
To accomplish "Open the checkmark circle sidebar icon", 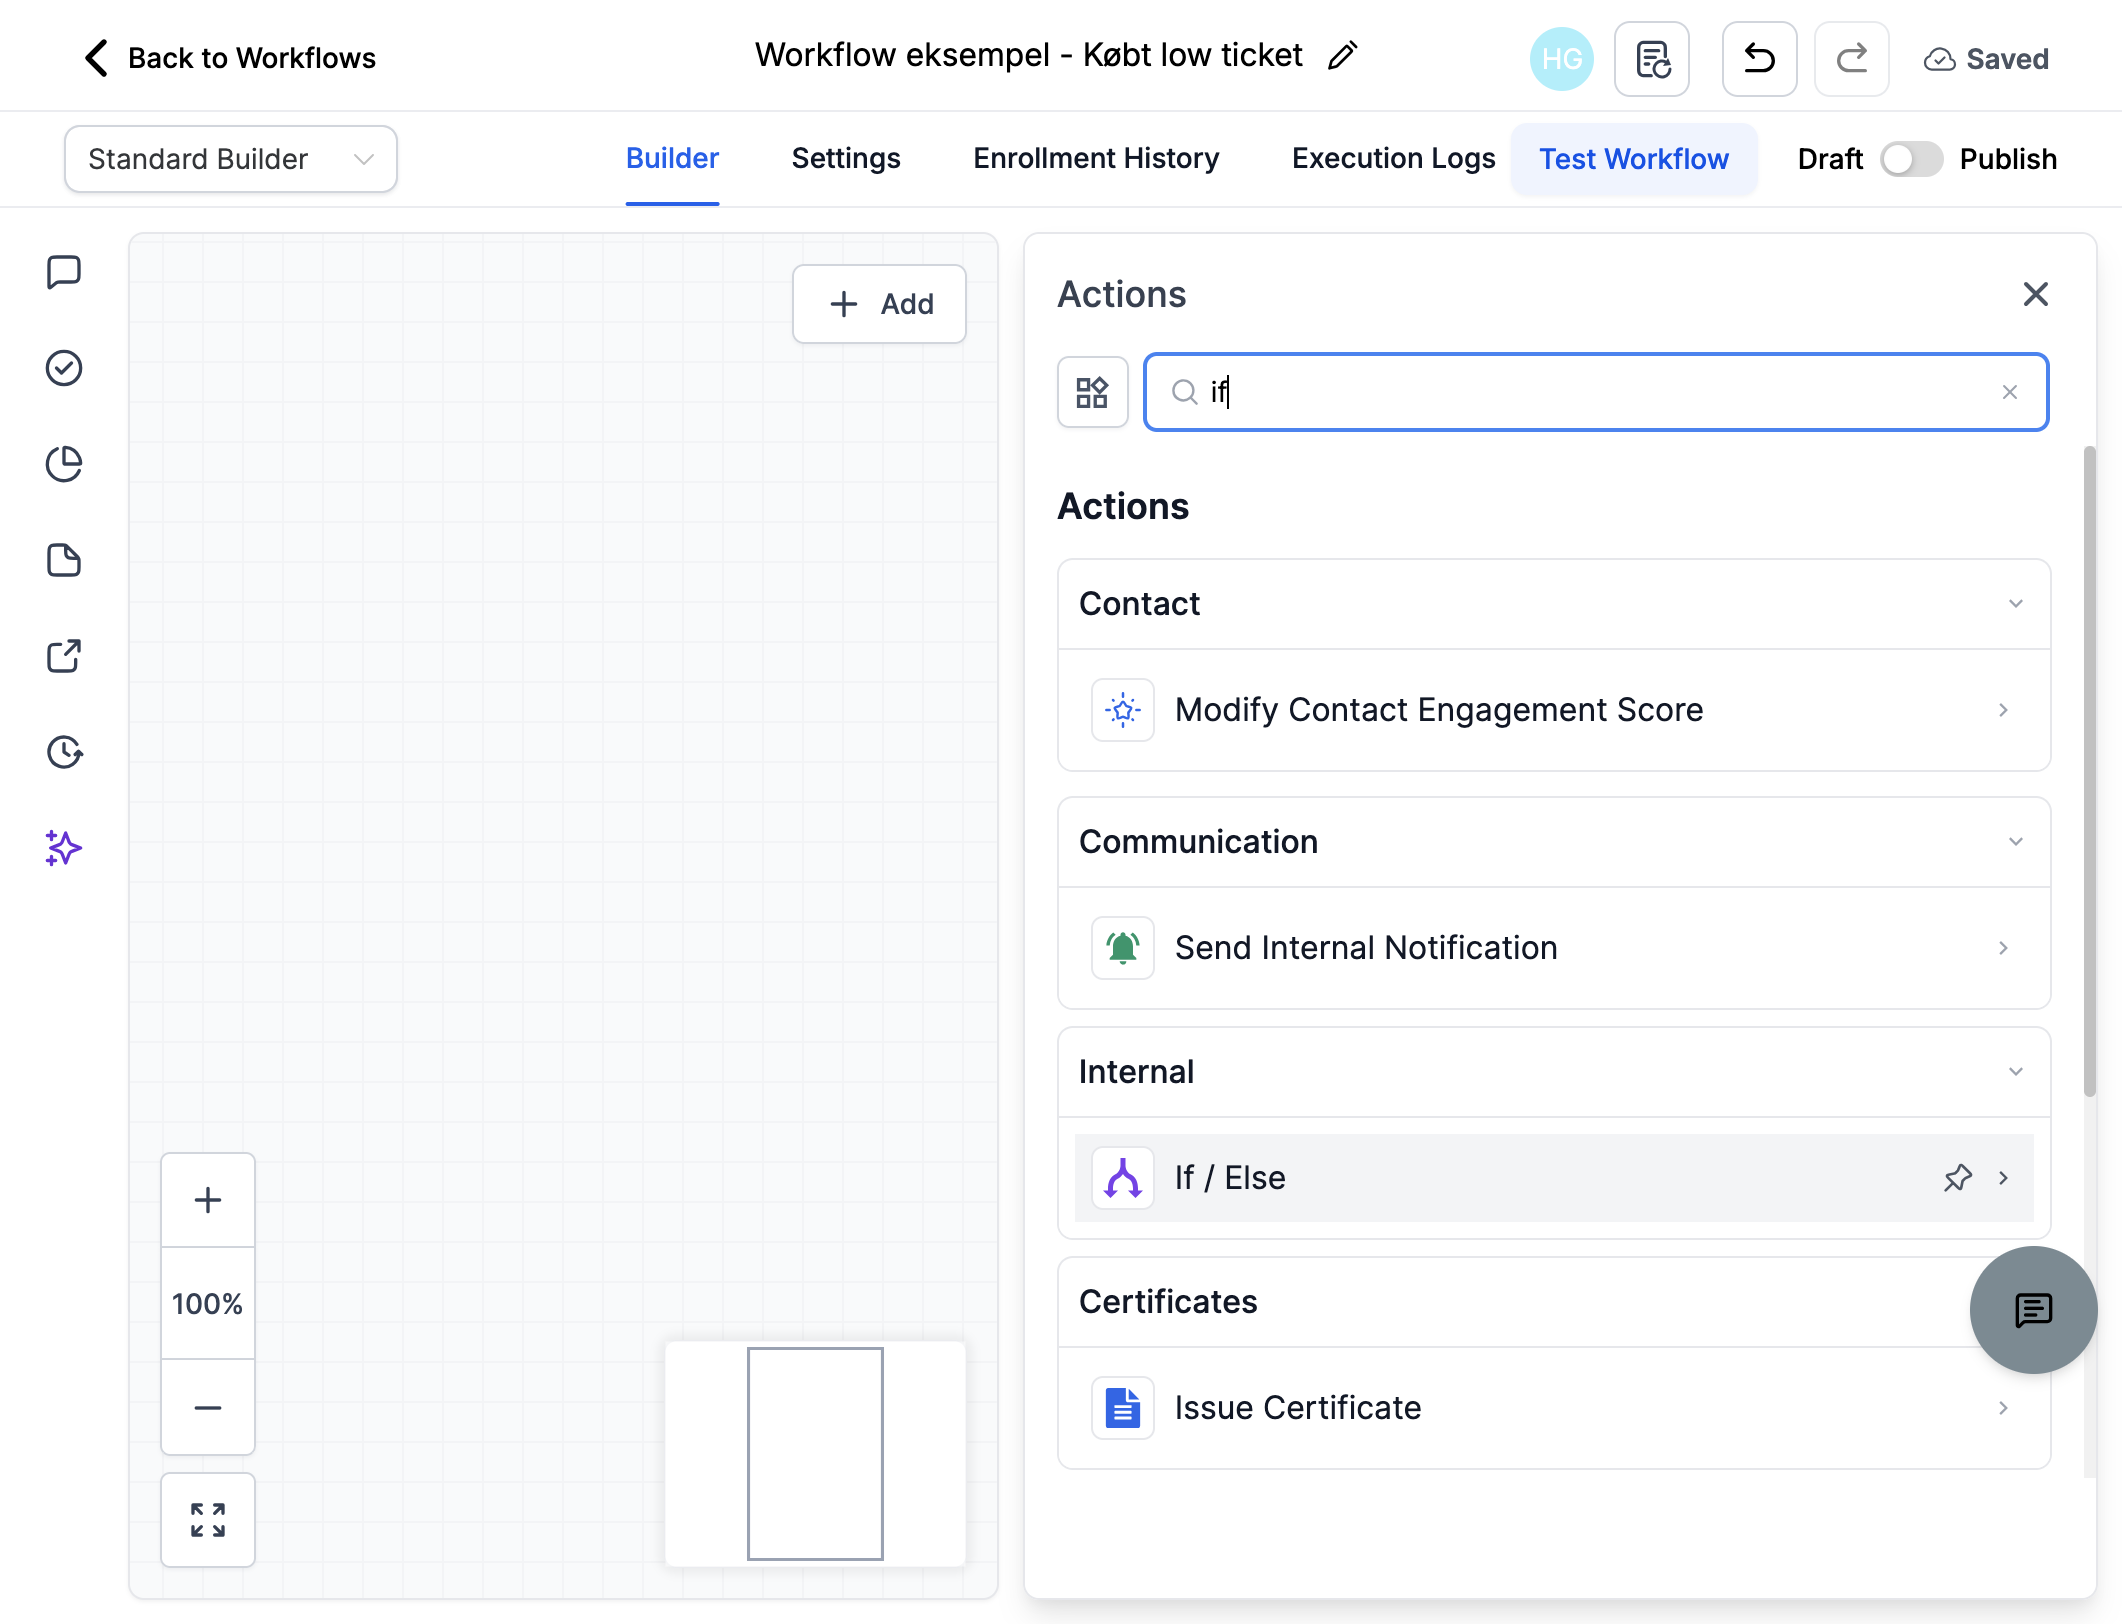I will click(64, 368).
